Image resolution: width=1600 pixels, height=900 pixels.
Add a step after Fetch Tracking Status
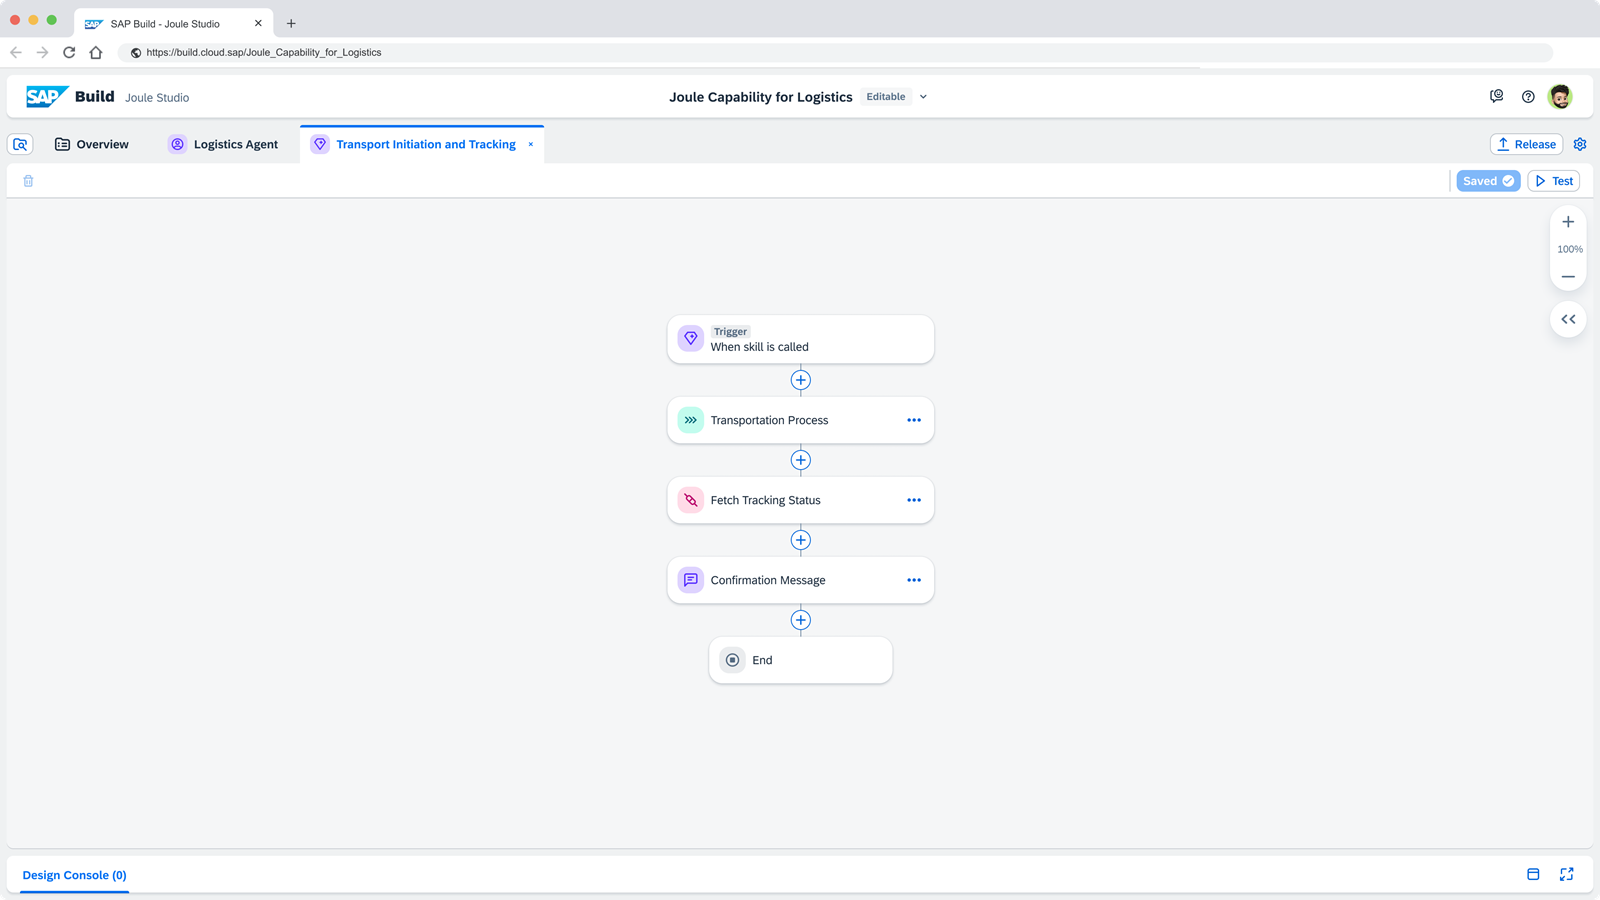pyautogui.click(x=801, y=540)
